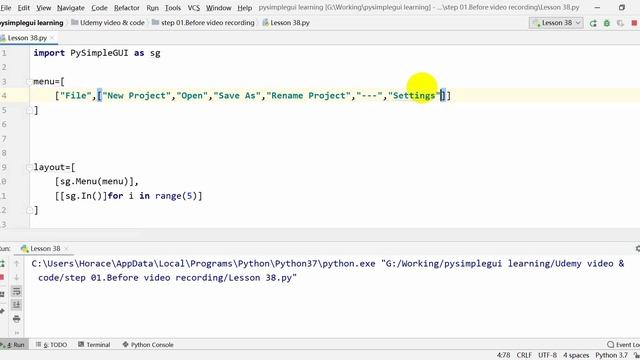This screenshot has width=640, height=360.
Task: Open the VCS menu
Action: click(193, 8)
